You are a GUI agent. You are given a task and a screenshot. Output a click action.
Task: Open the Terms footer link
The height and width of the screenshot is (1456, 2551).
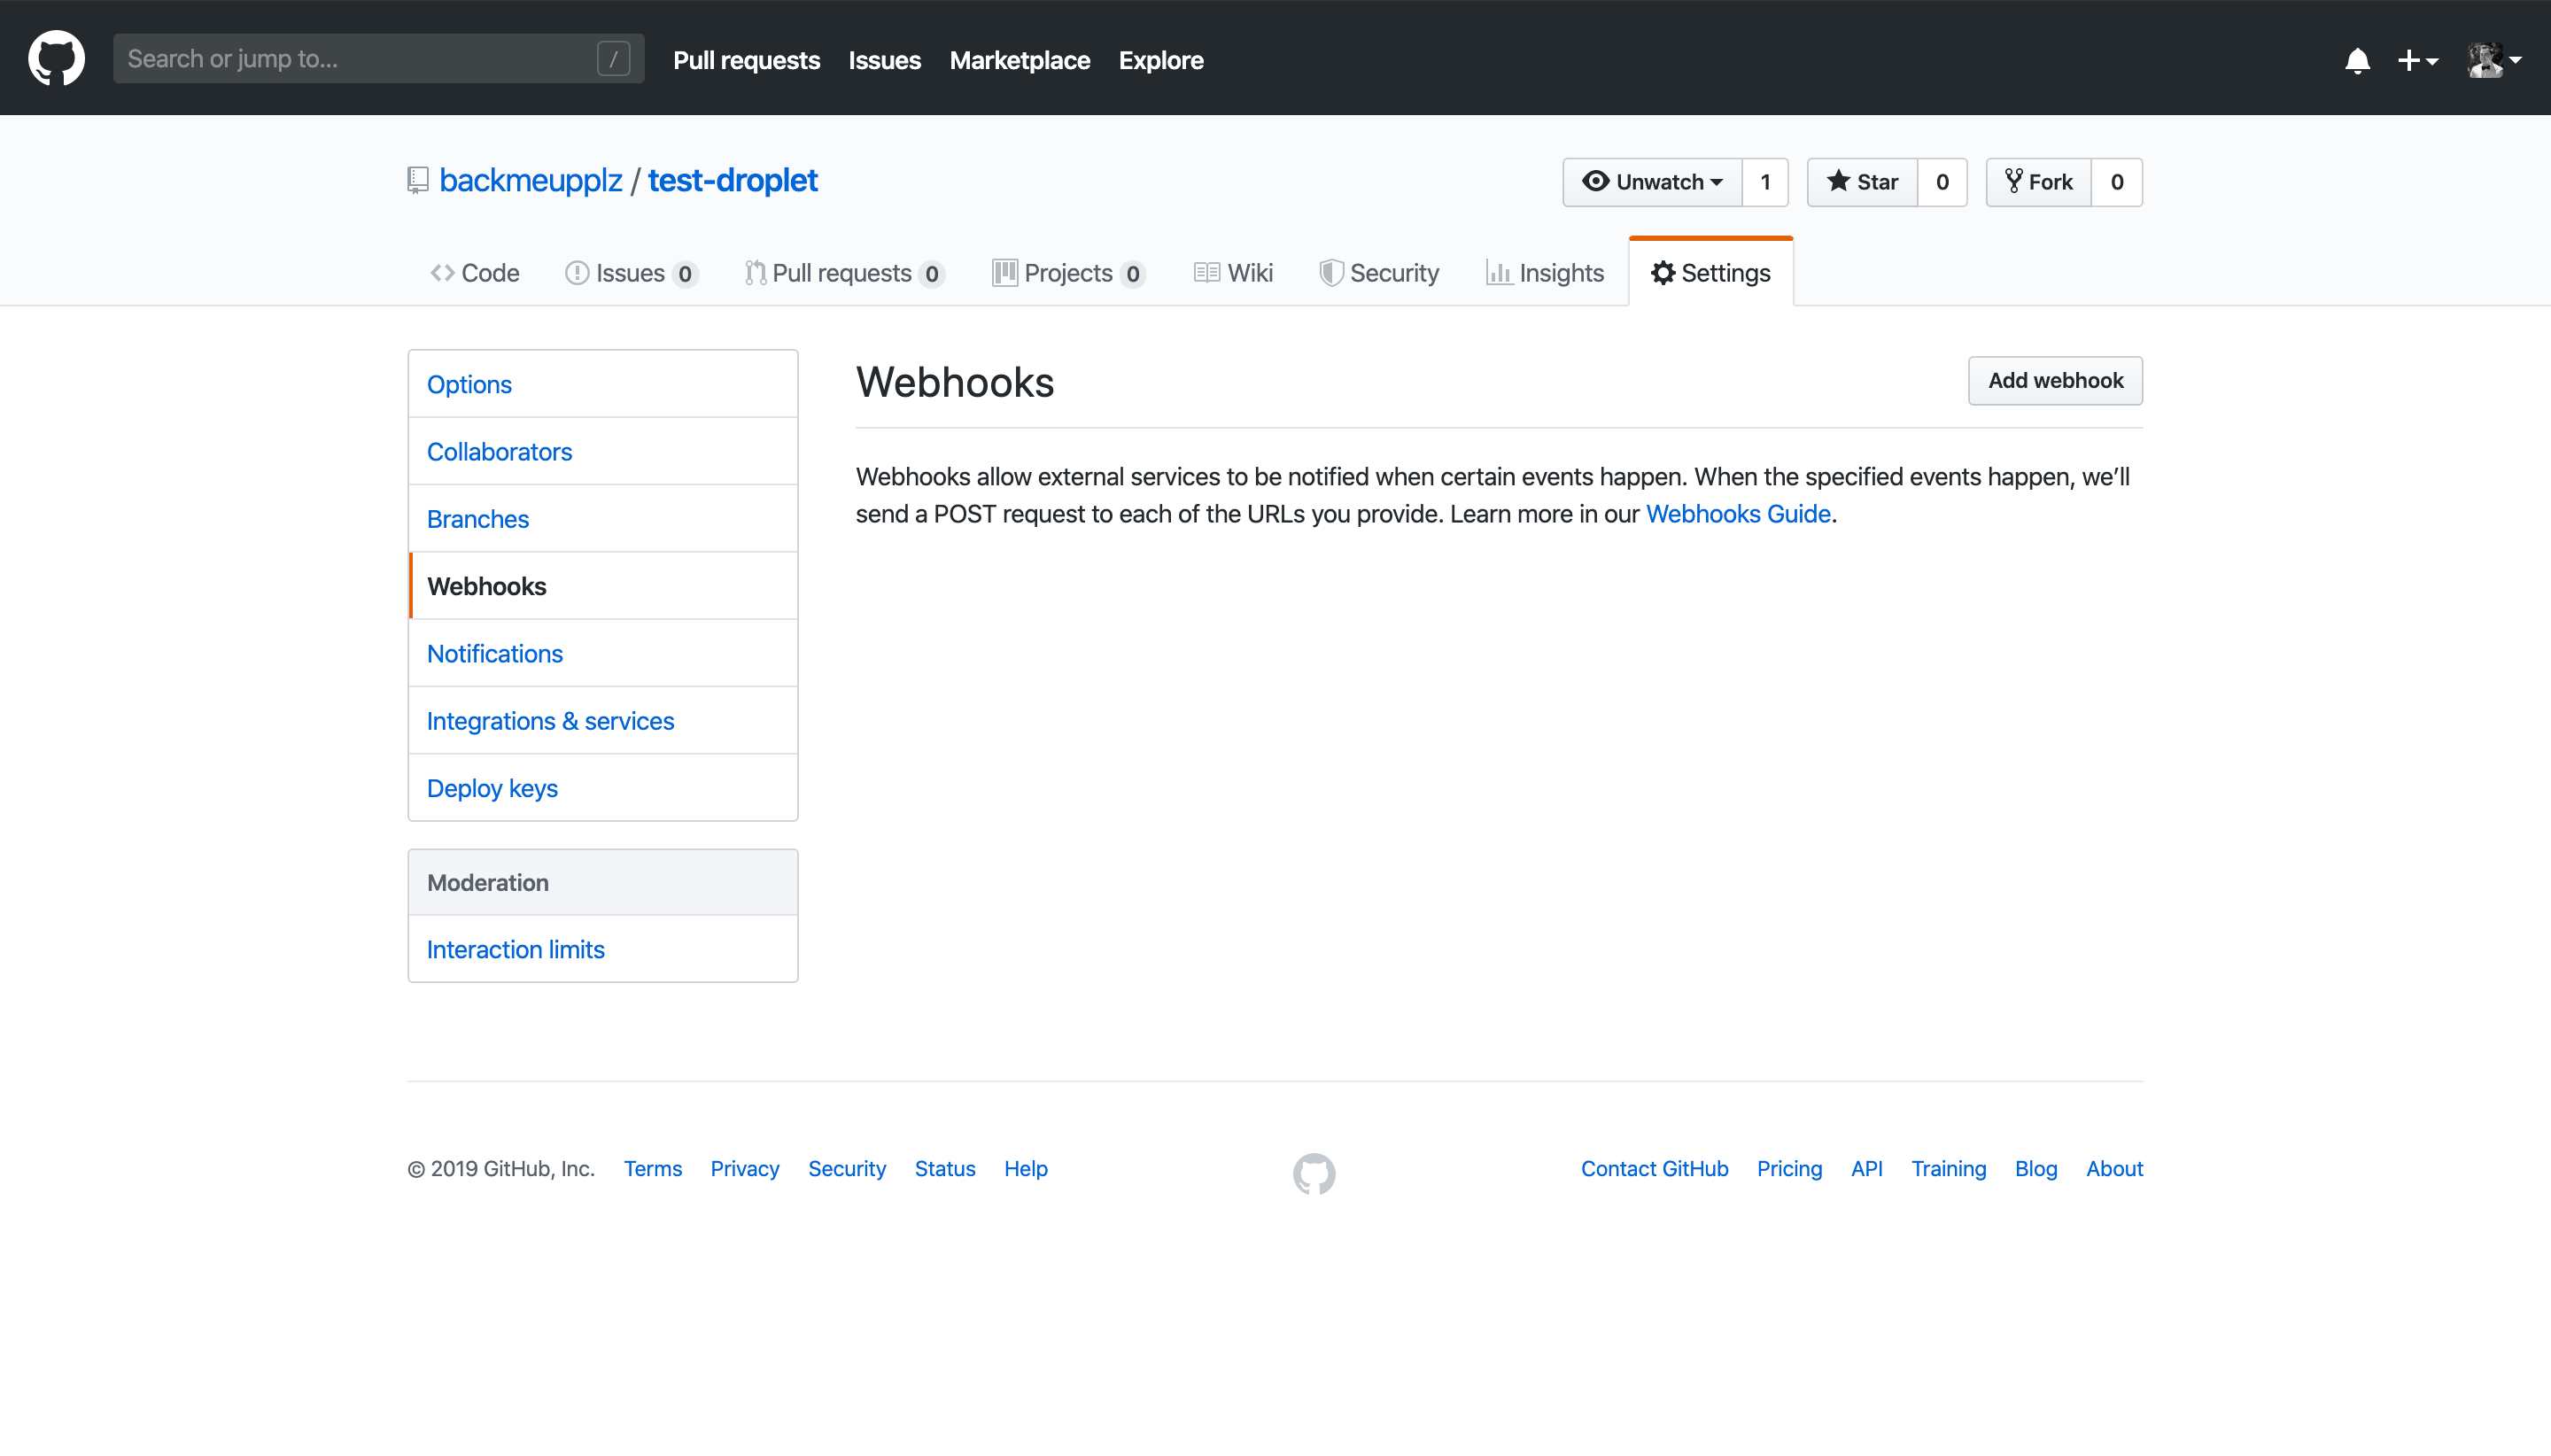(x=652, y=1168)
